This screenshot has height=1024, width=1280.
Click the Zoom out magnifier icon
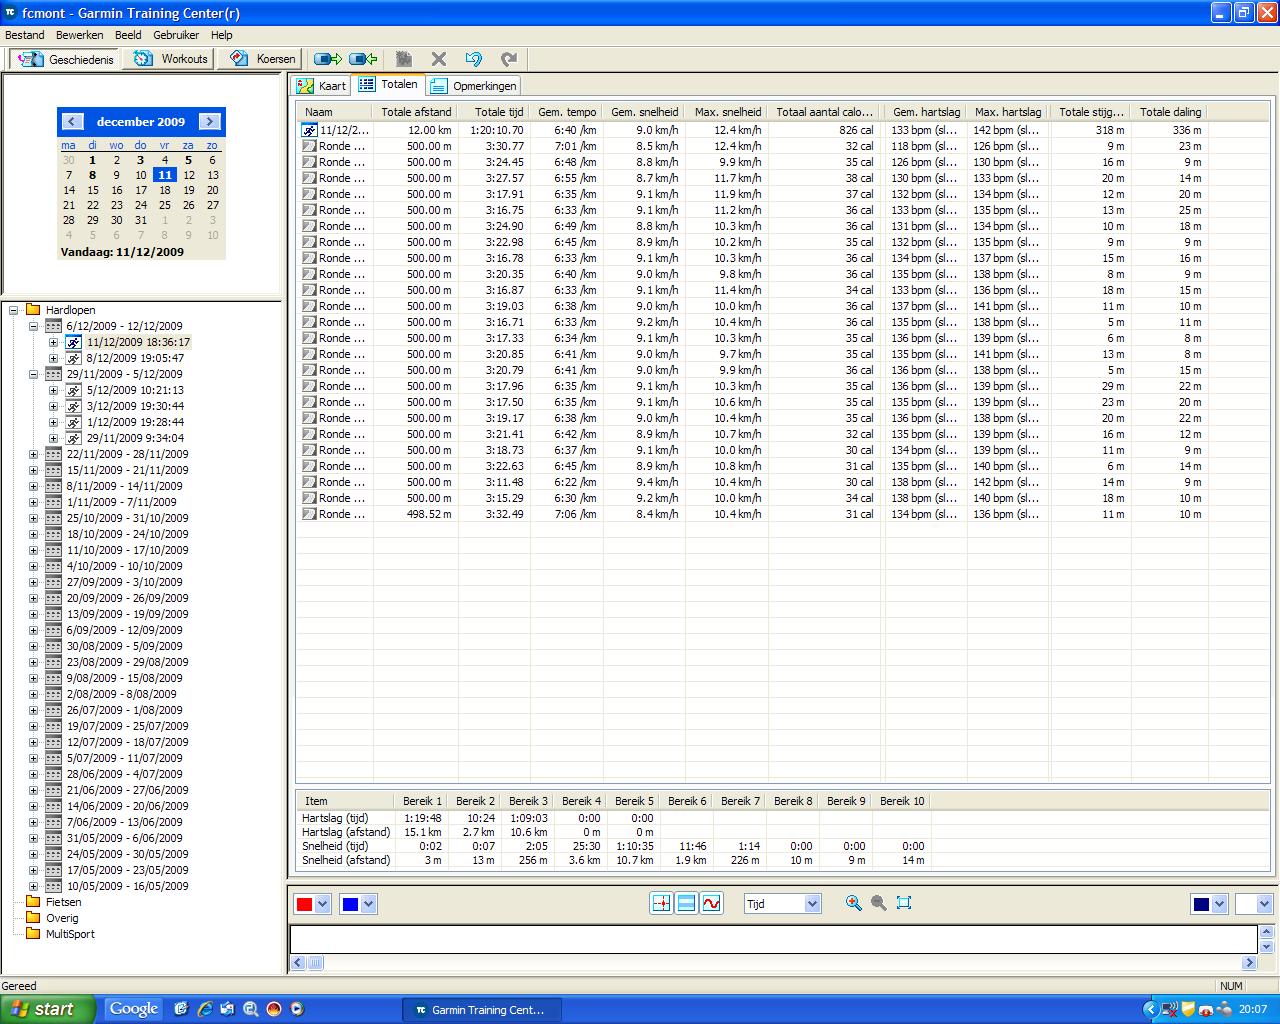point(878,903)
